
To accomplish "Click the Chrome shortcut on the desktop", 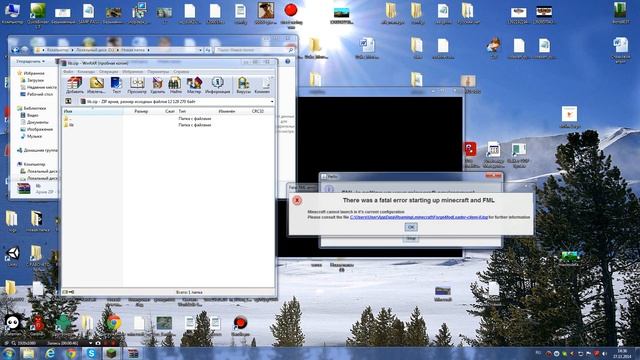I will point(113,324).
